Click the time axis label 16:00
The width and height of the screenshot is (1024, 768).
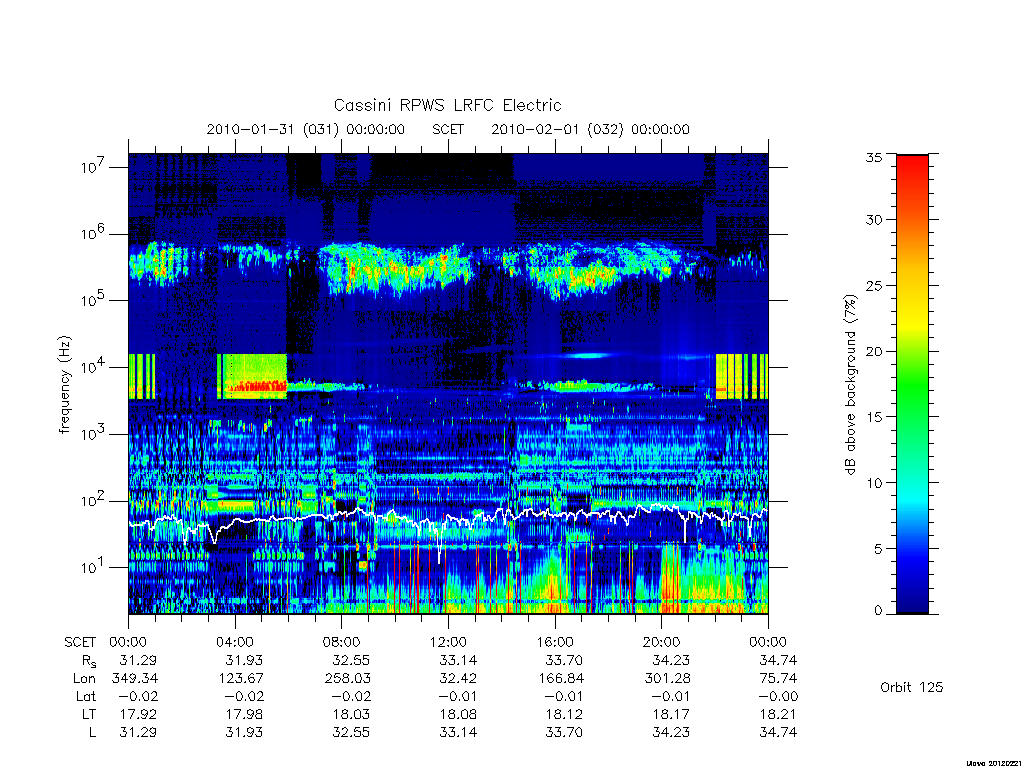point(555,642)
